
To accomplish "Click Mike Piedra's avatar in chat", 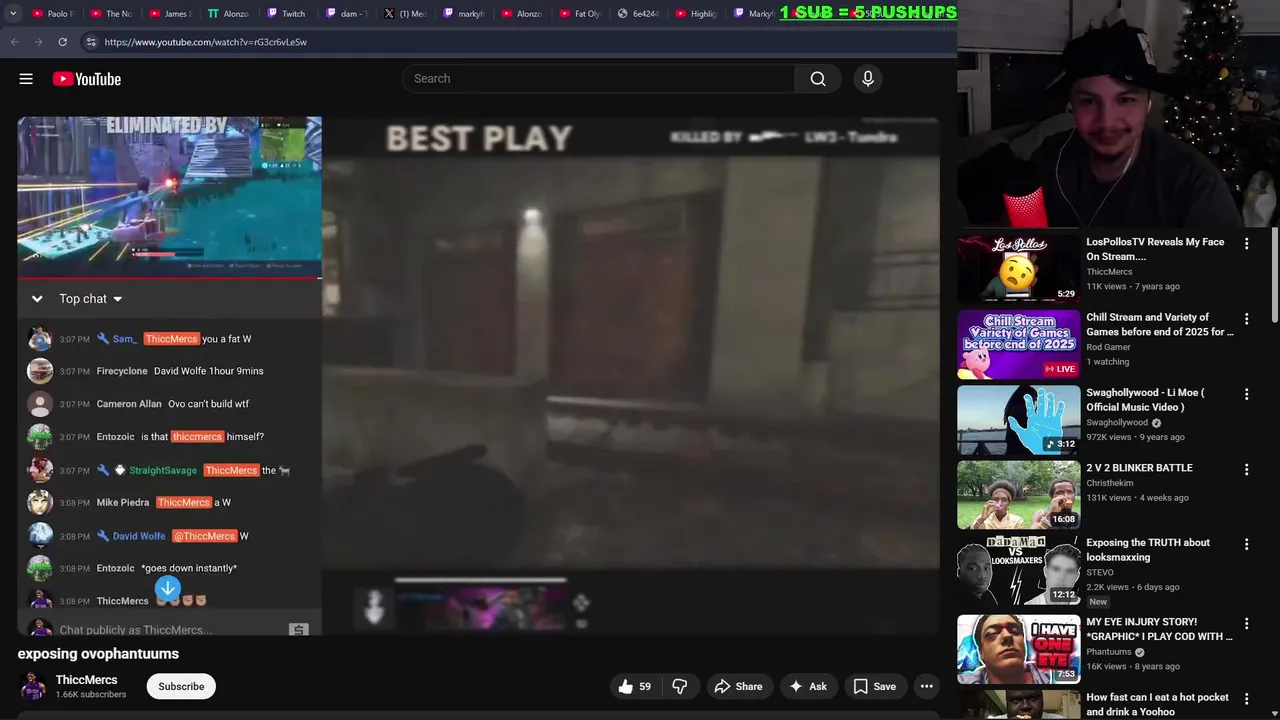I will coord(40,503).
